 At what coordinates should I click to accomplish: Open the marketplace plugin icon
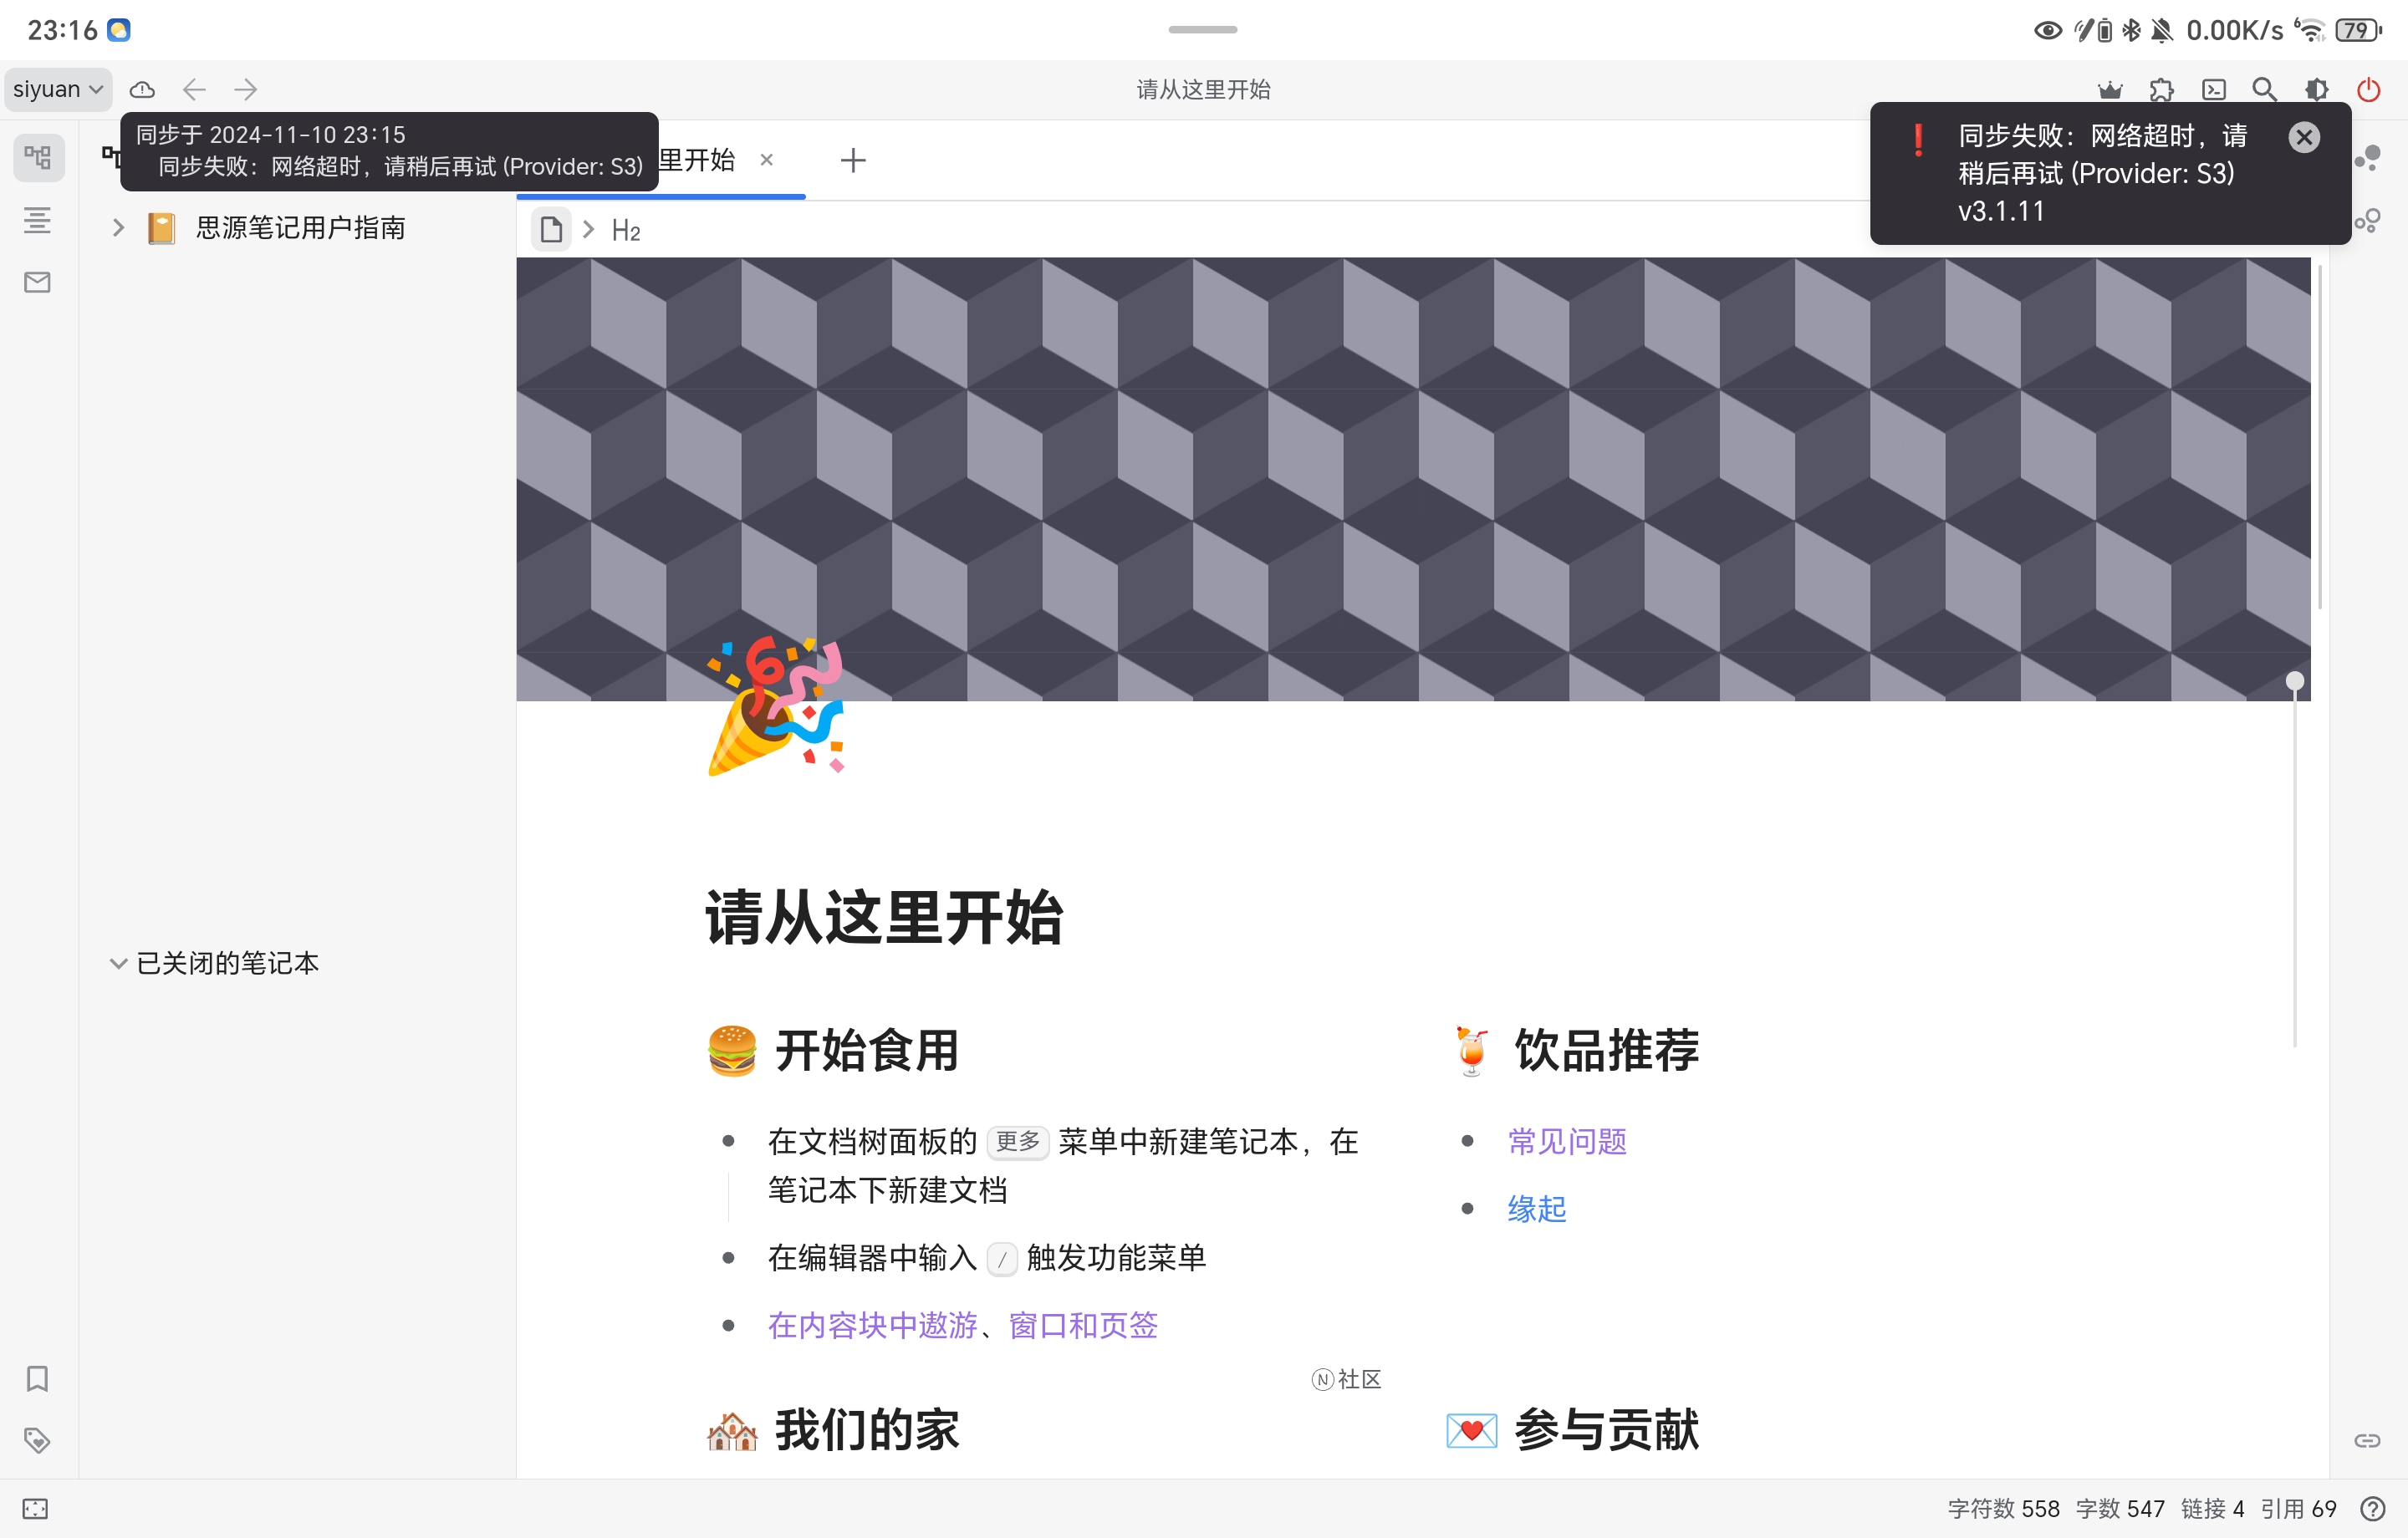click(x=2163, y=89)
